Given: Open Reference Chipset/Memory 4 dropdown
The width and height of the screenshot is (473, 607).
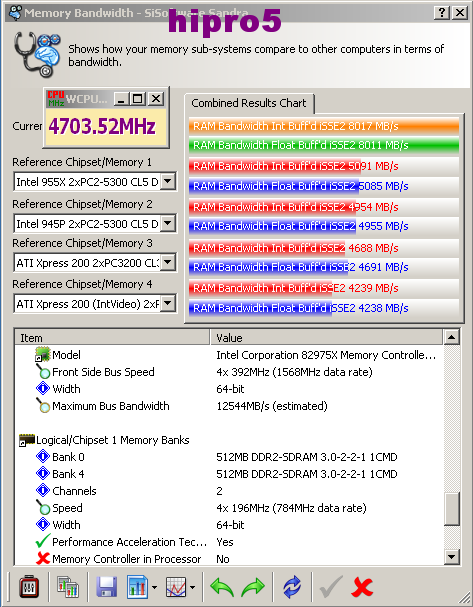Looking at the screenshot, I should (168, 303).
